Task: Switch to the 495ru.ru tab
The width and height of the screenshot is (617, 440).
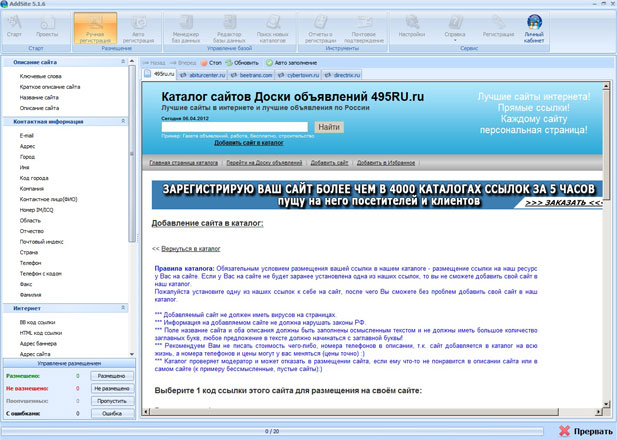Action: pyautogui.click(x=159, y=74)
